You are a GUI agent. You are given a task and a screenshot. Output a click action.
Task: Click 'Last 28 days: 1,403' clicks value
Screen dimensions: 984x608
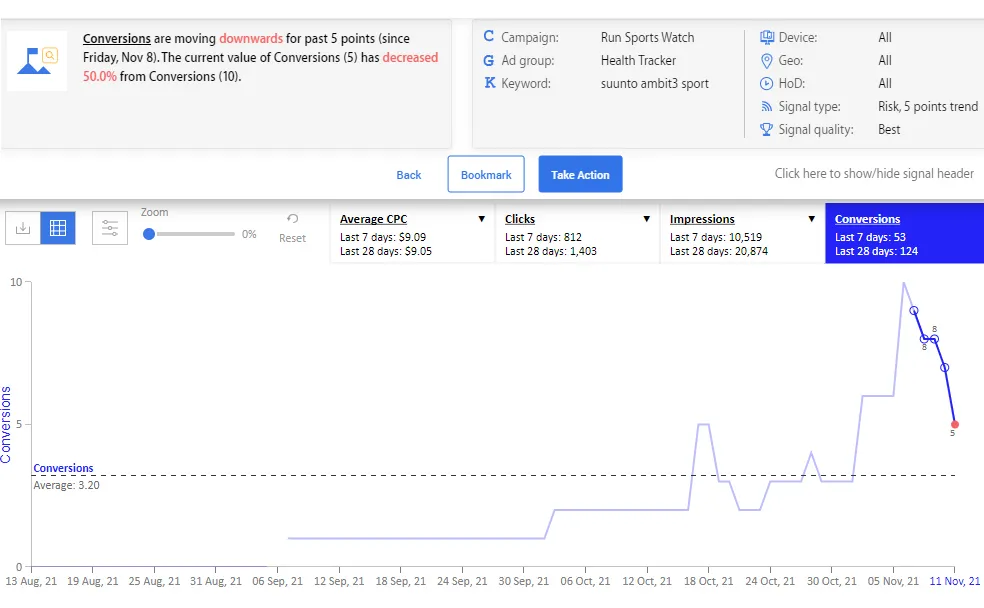coord(551,251)
